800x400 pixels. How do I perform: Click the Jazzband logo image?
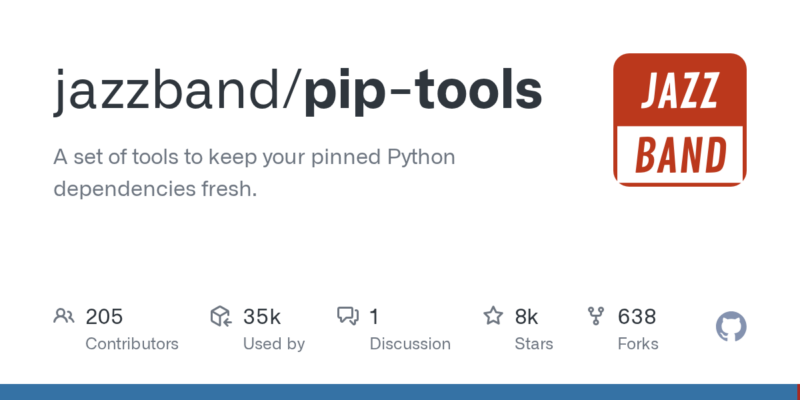(x=679, y=119)
